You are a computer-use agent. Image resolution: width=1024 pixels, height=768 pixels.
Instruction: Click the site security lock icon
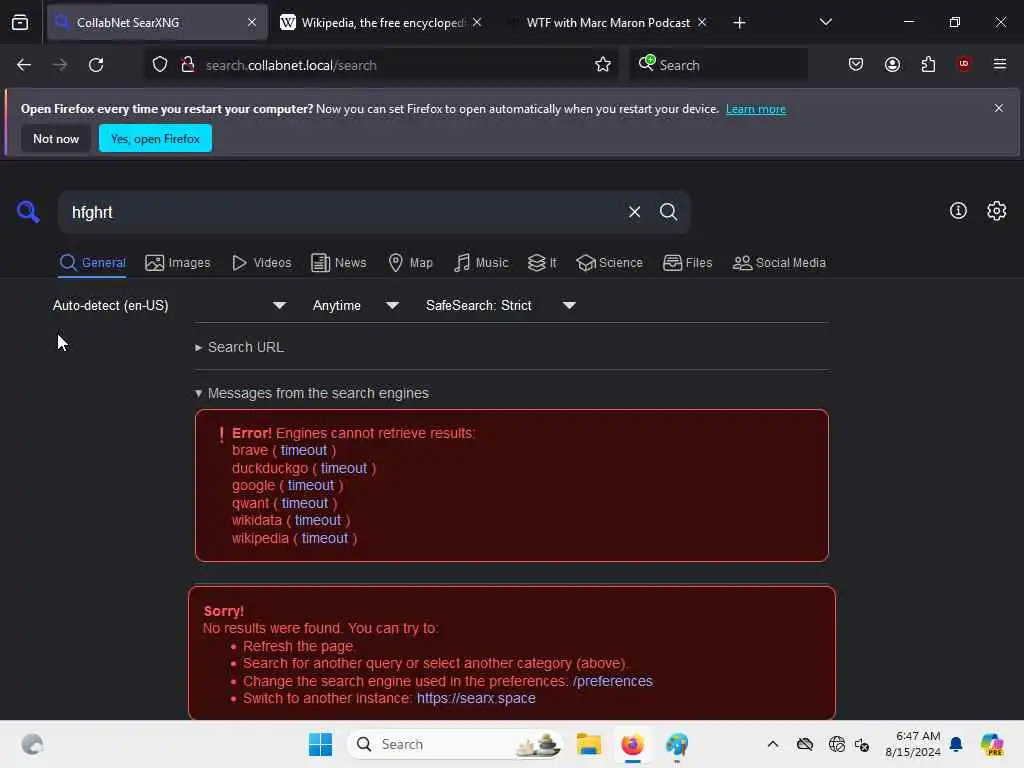click(x=188, y=65)
